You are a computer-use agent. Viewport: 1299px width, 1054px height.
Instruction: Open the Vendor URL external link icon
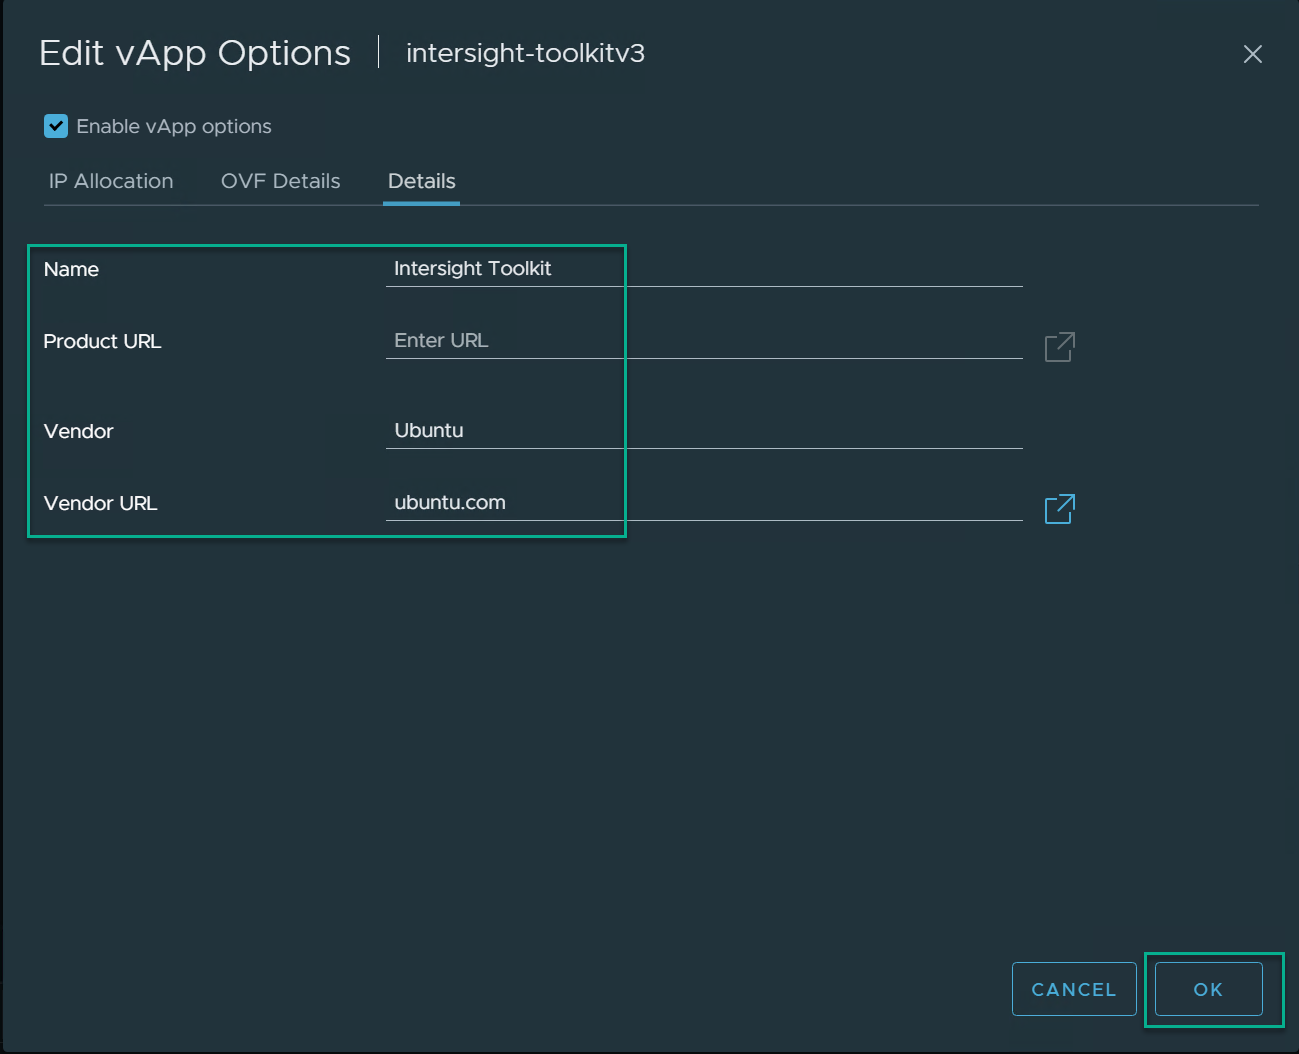click(x=1059, y=509)
